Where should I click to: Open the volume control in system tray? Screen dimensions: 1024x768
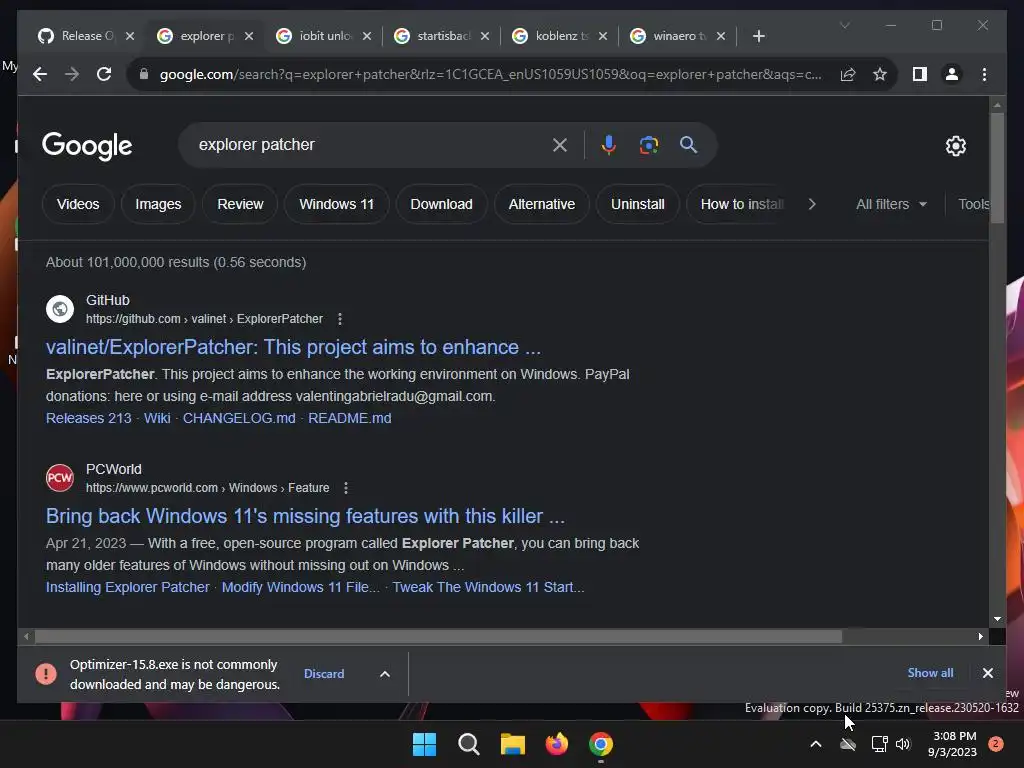coord(903,744)
